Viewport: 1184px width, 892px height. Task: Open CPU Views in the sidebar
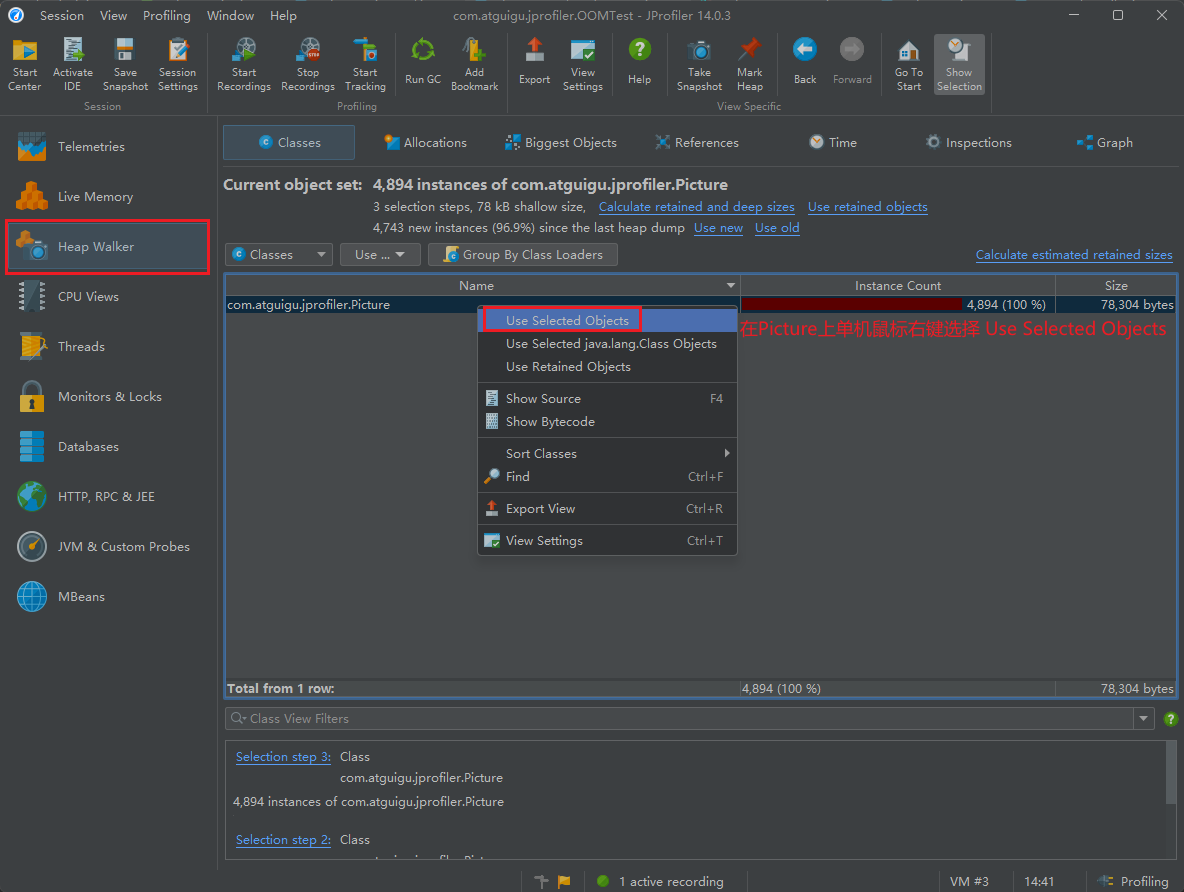pos(109,297)
